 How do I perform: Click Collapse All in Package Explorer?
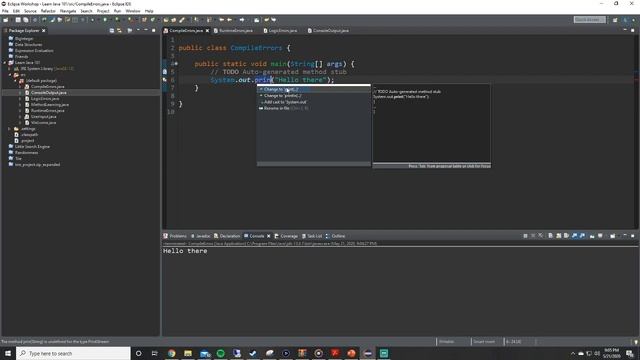112,31
